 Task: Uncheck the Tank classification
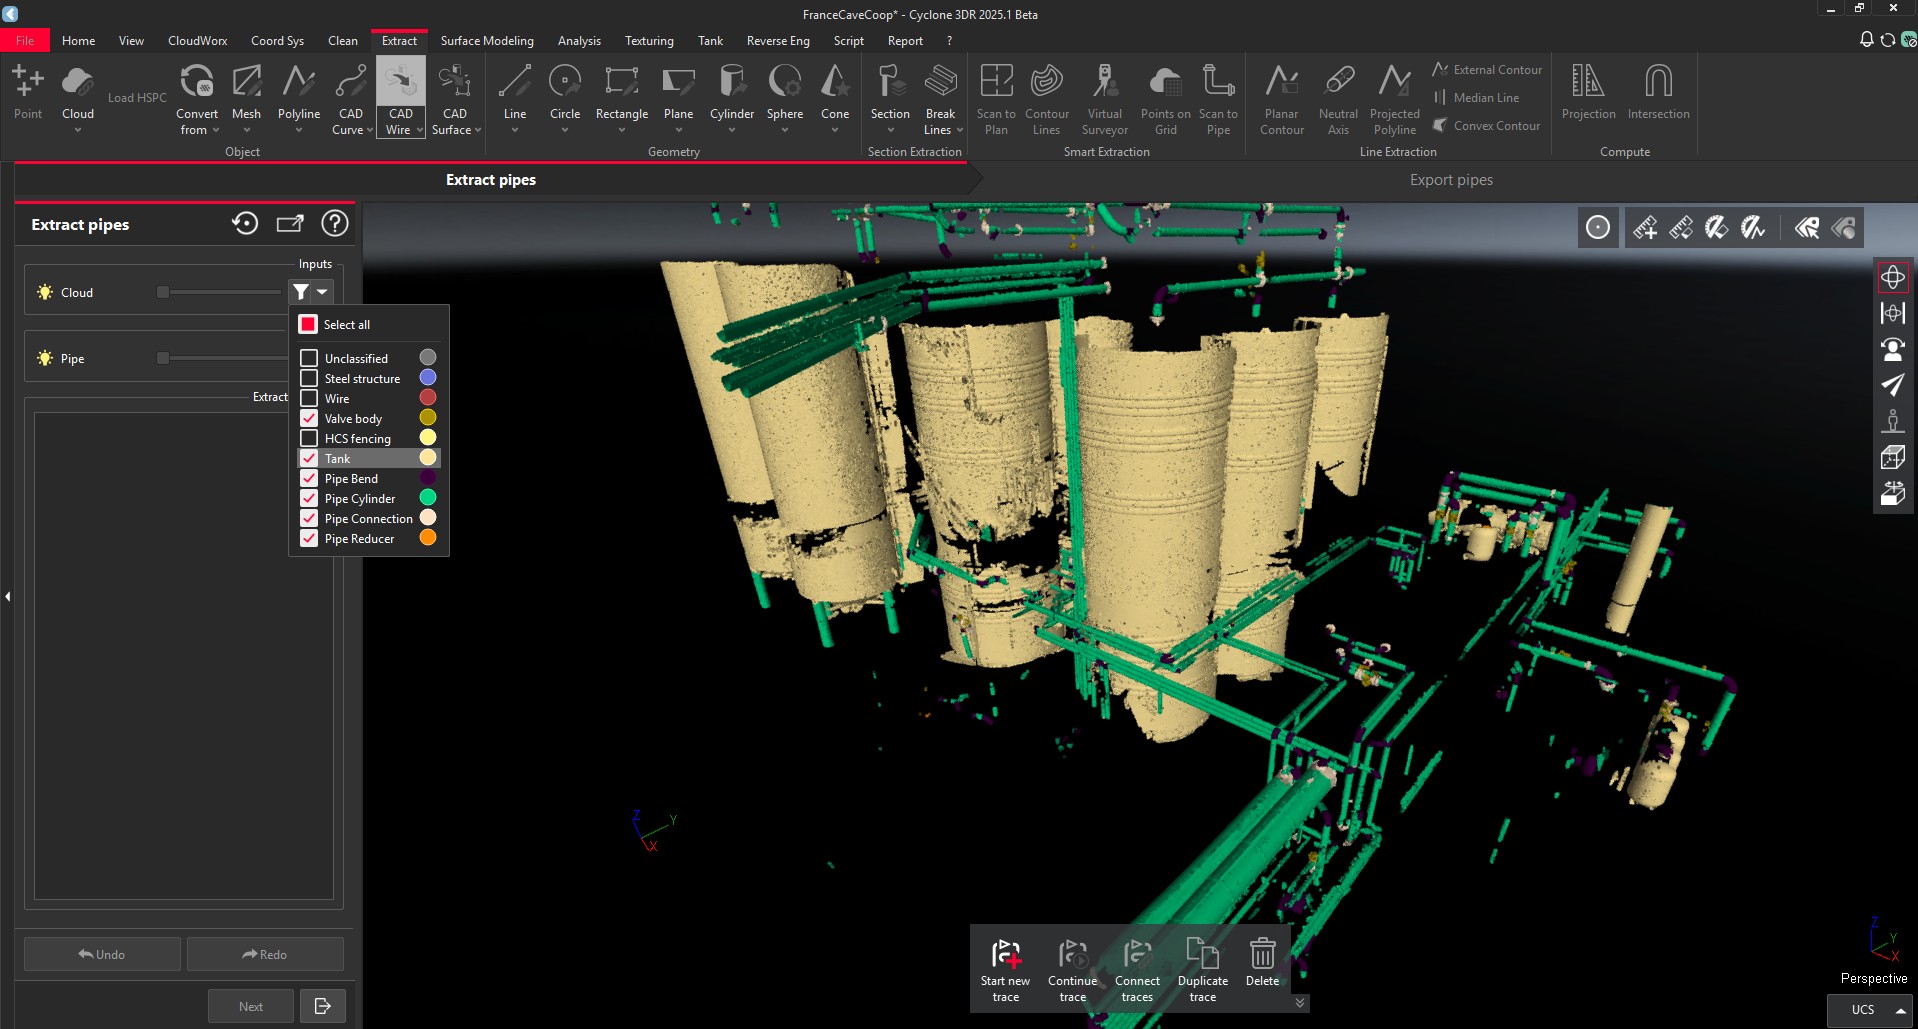308,458
